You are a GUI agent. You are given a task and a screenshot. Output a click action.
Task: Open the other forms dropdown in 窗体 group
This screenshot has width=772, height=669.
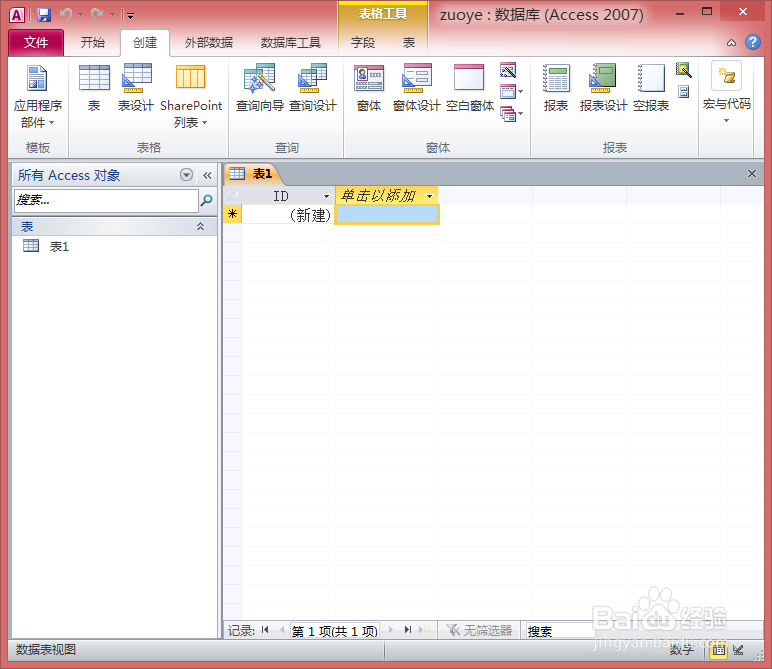click(x=511, y=114)
